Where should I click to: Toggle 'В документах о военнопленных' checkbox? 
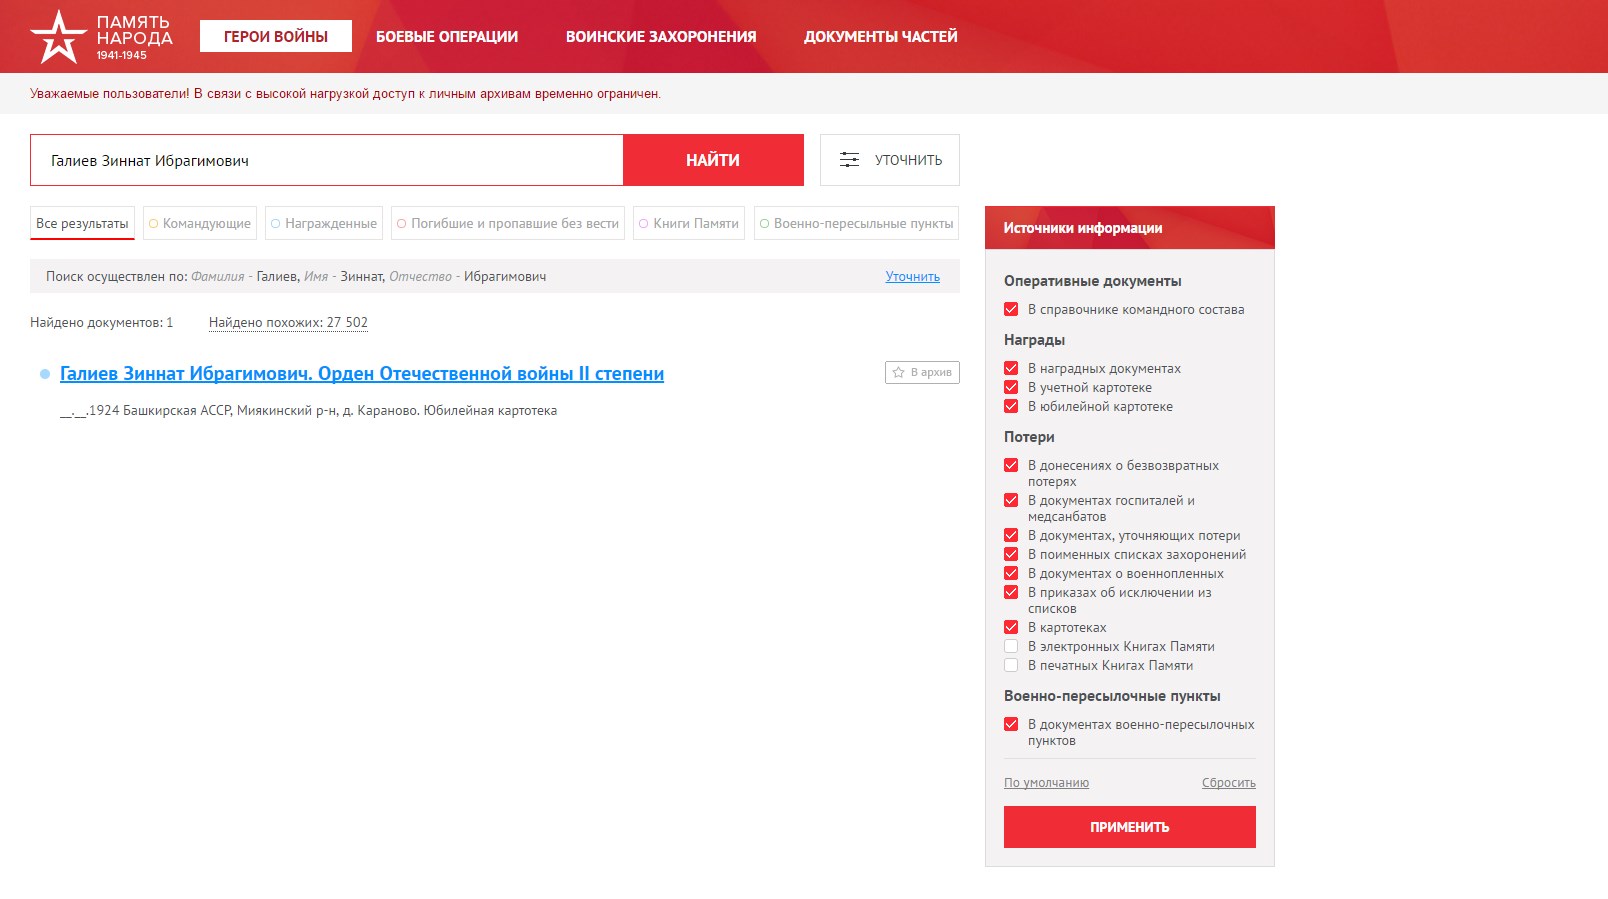click(x=1011, y=573)
